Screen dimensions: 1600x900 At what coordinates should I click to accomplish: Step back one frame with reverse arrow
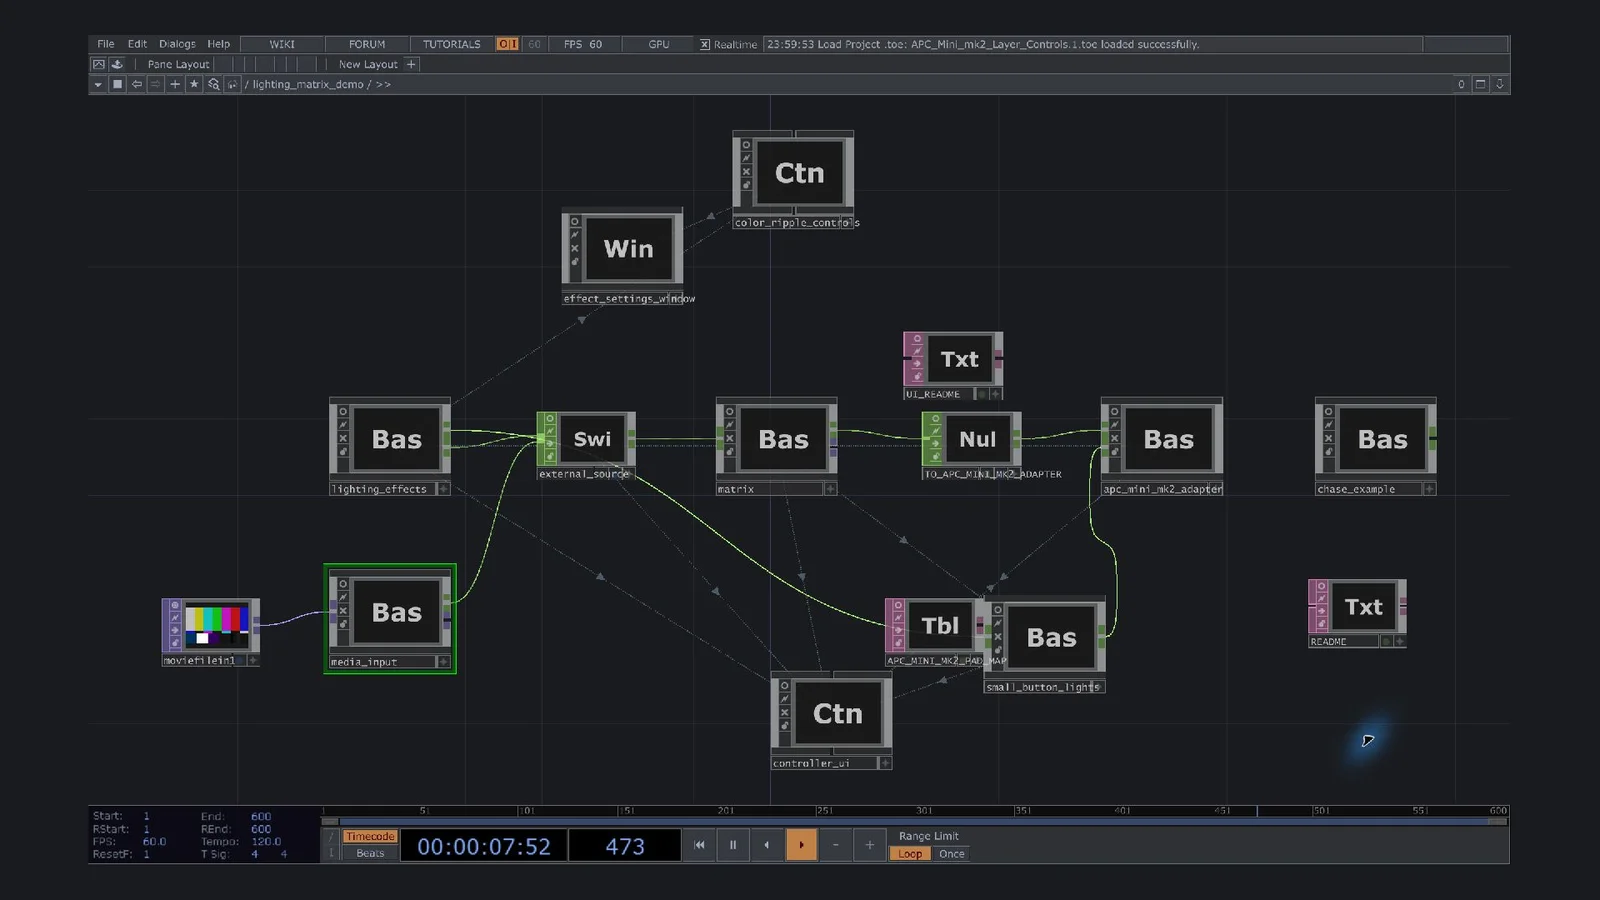[x=767, y=845]
